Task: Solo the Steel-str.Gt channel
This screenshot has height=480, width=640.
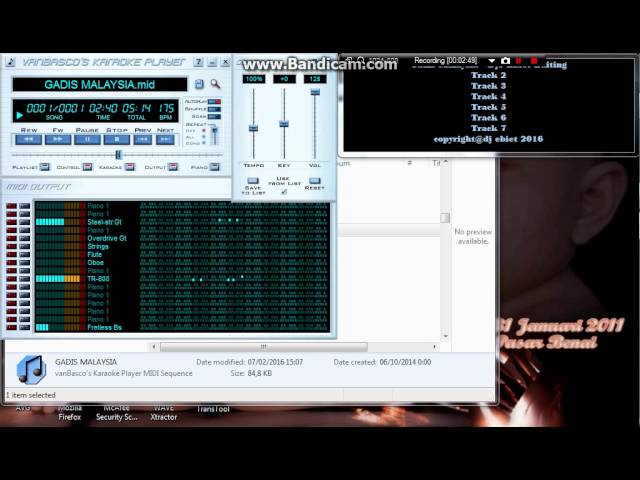Action: [x=24, y=222]
